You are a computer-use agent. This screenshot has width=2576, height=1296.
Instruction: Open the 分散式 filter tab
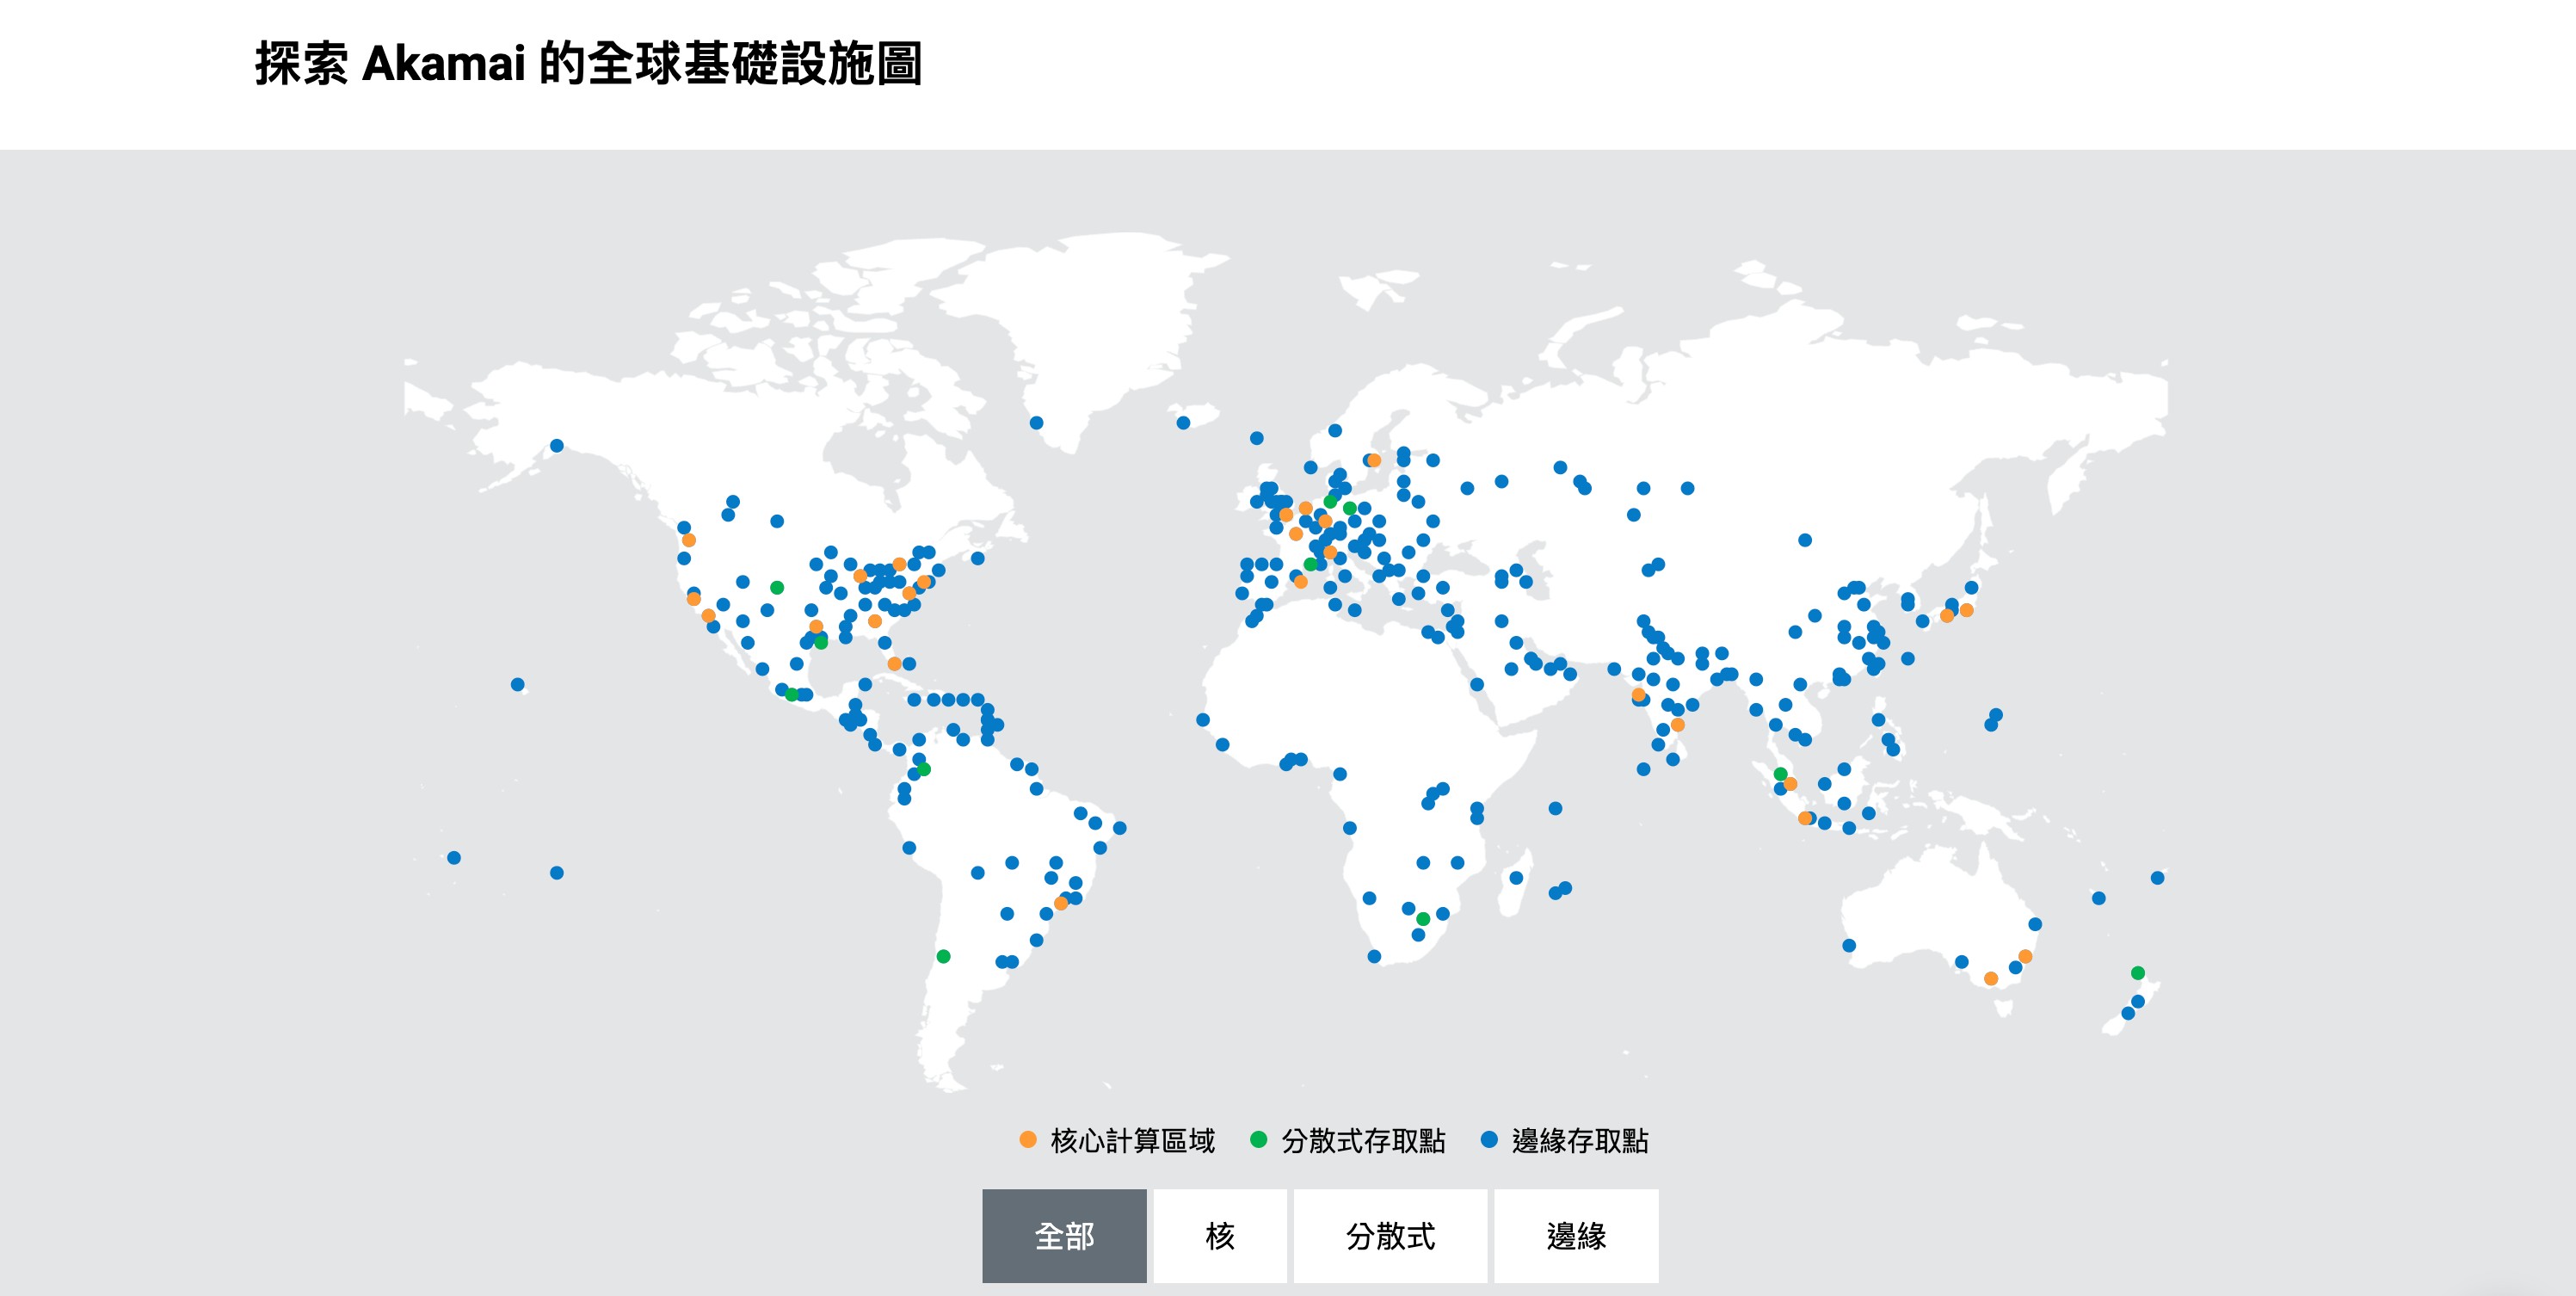1390,1236
